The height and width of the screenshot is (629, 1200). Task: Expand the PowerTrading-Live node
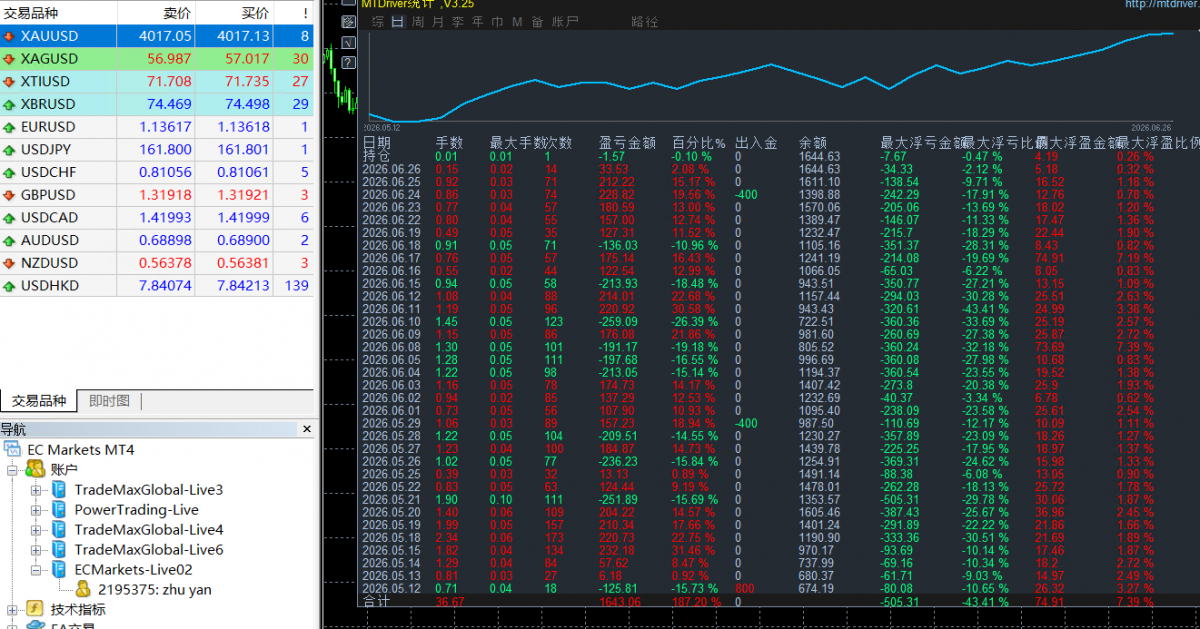36,509
